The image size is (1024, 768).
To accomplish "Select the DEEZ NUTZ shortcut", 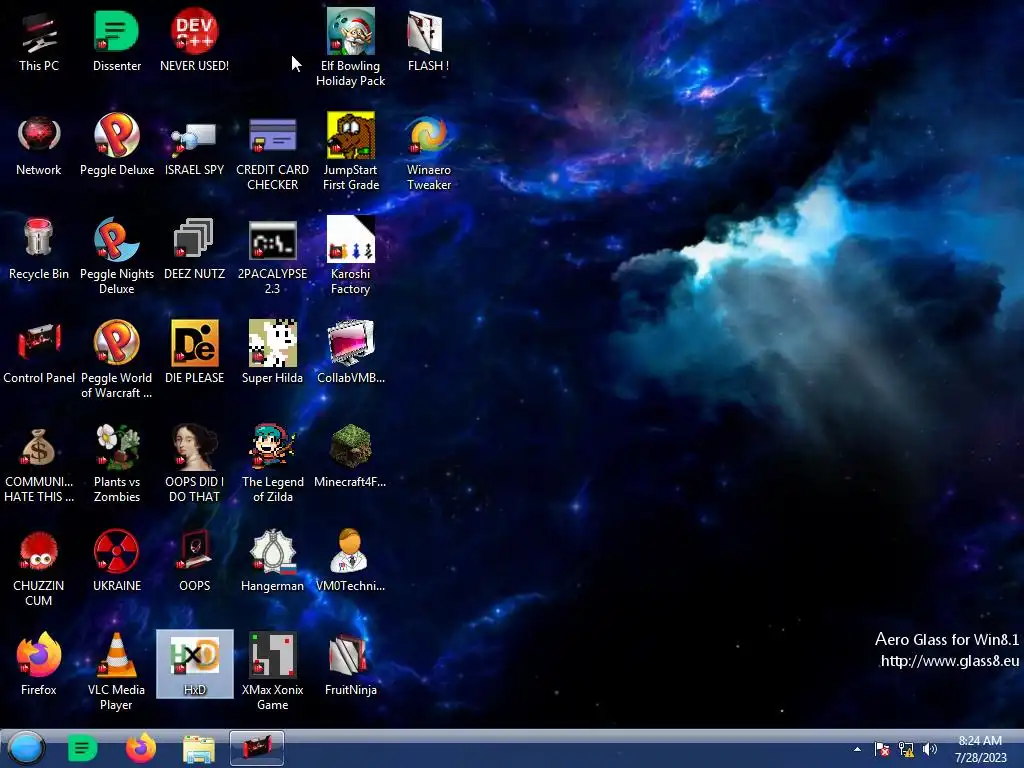I will click(195, 249).
